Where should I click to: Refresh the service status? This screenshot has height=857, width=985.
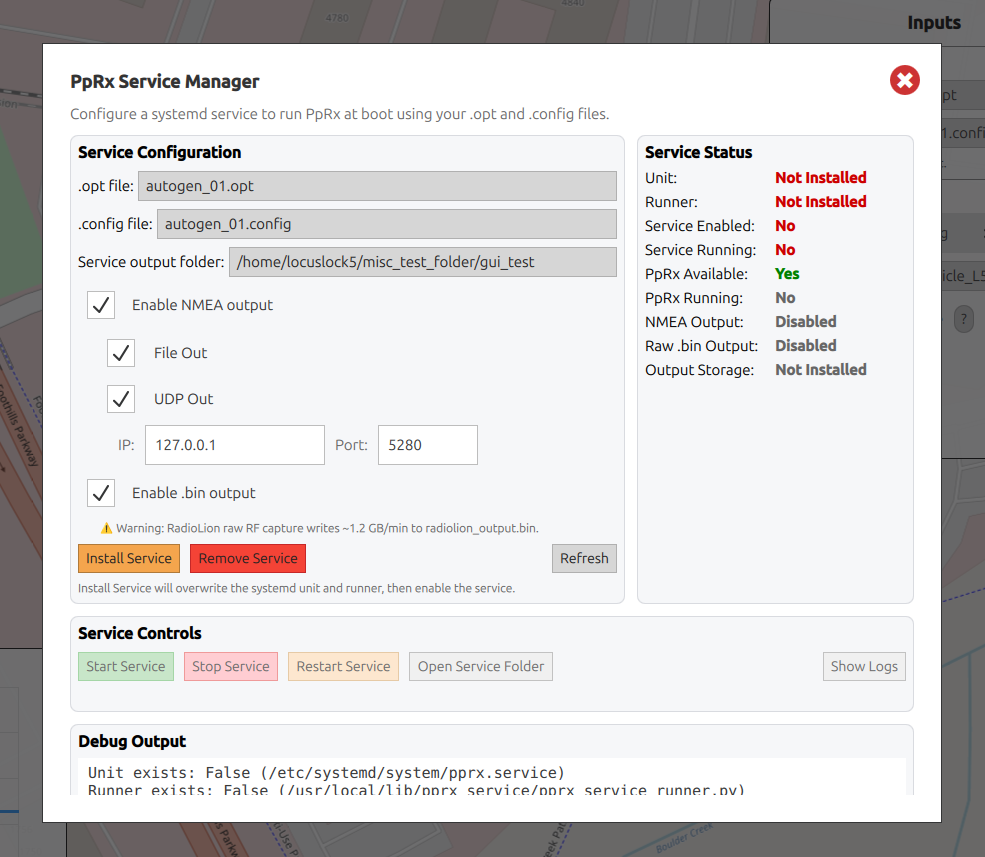coord(584,559)
